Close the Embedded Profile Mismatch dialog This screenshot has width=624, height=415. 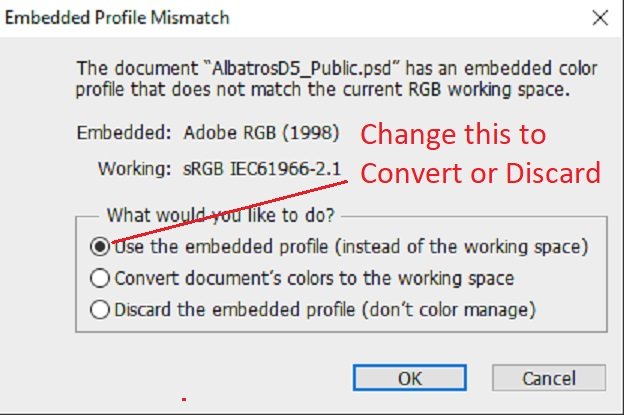[600, 17]
